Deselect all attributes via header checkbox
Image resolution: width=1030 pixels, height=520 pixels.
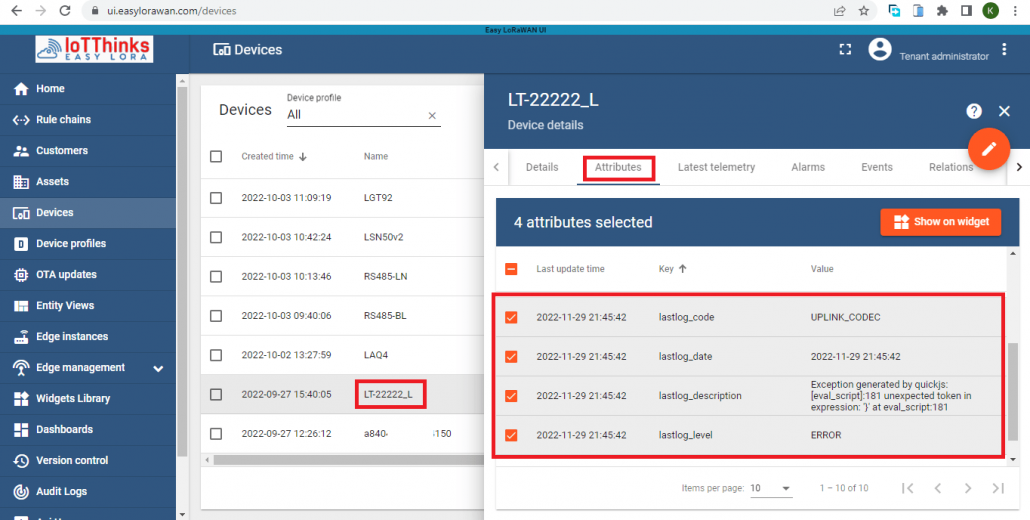point(511,269)
